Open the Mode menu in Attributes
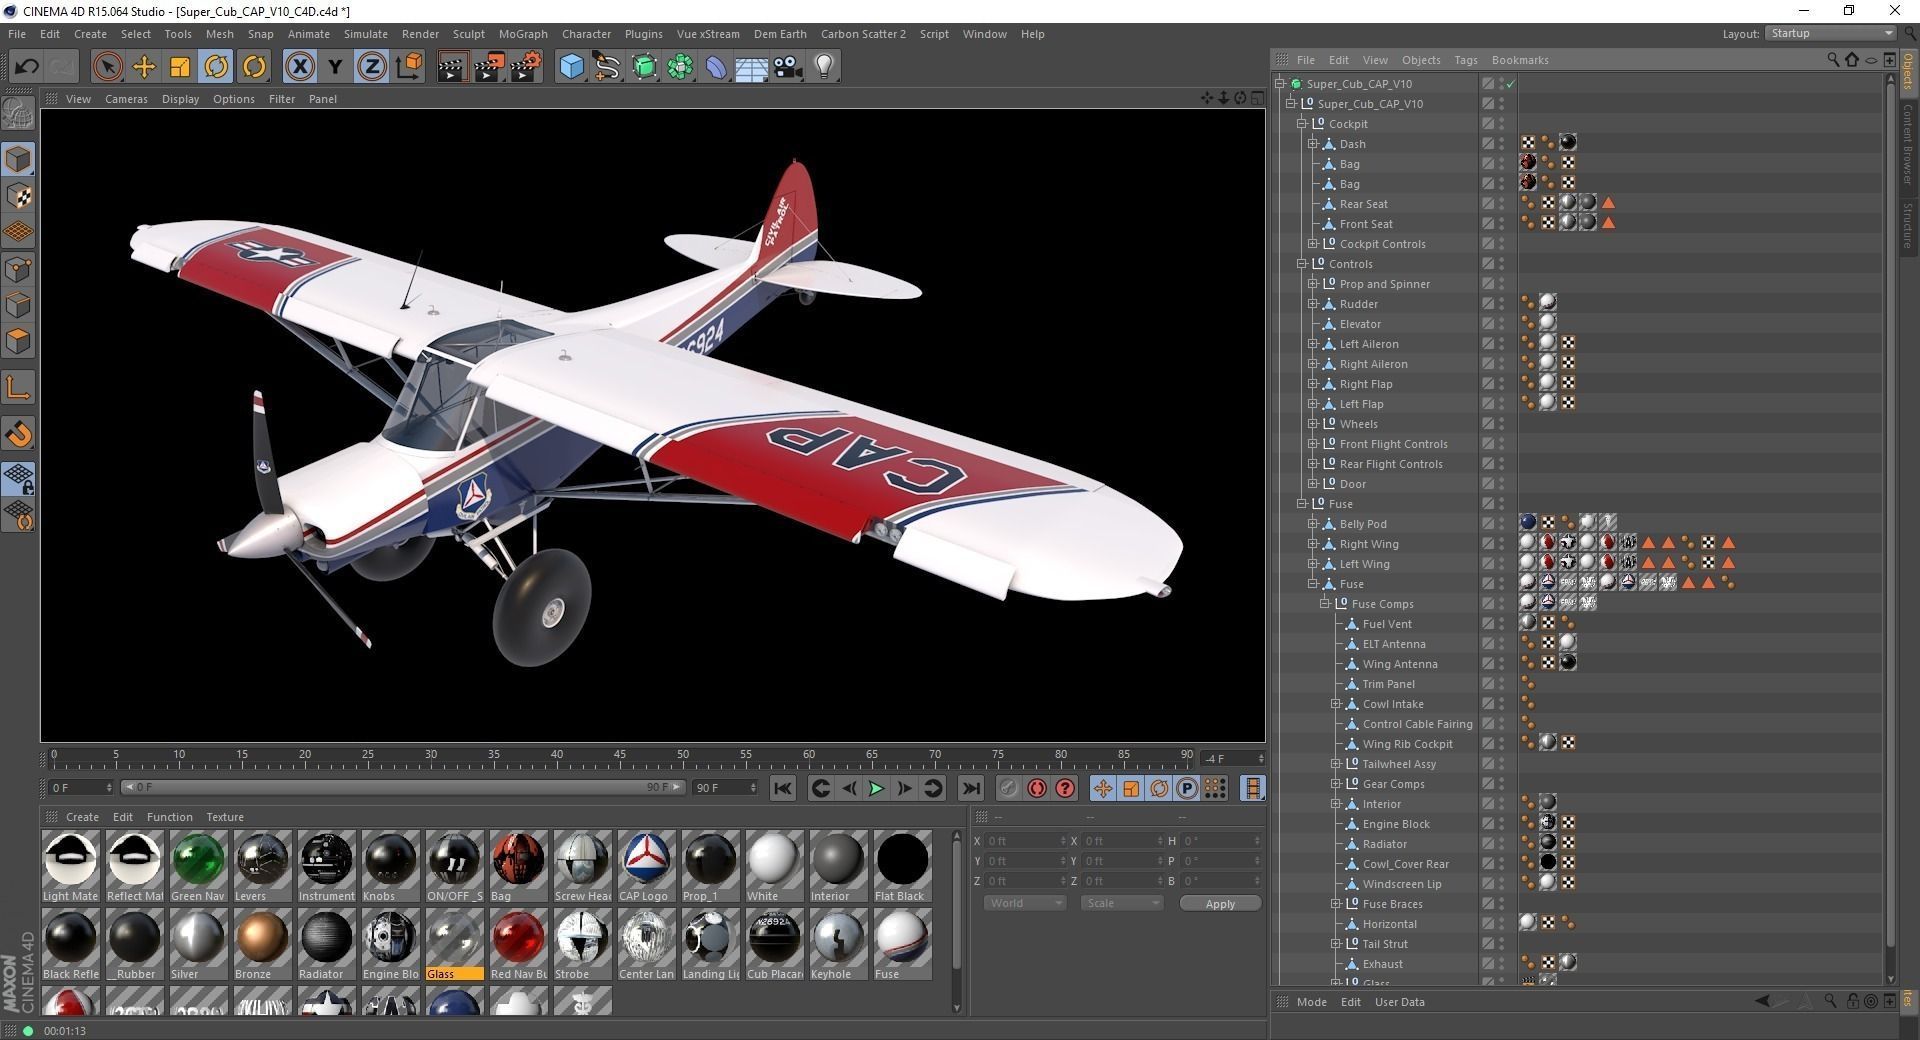 pos(1311,1002)
